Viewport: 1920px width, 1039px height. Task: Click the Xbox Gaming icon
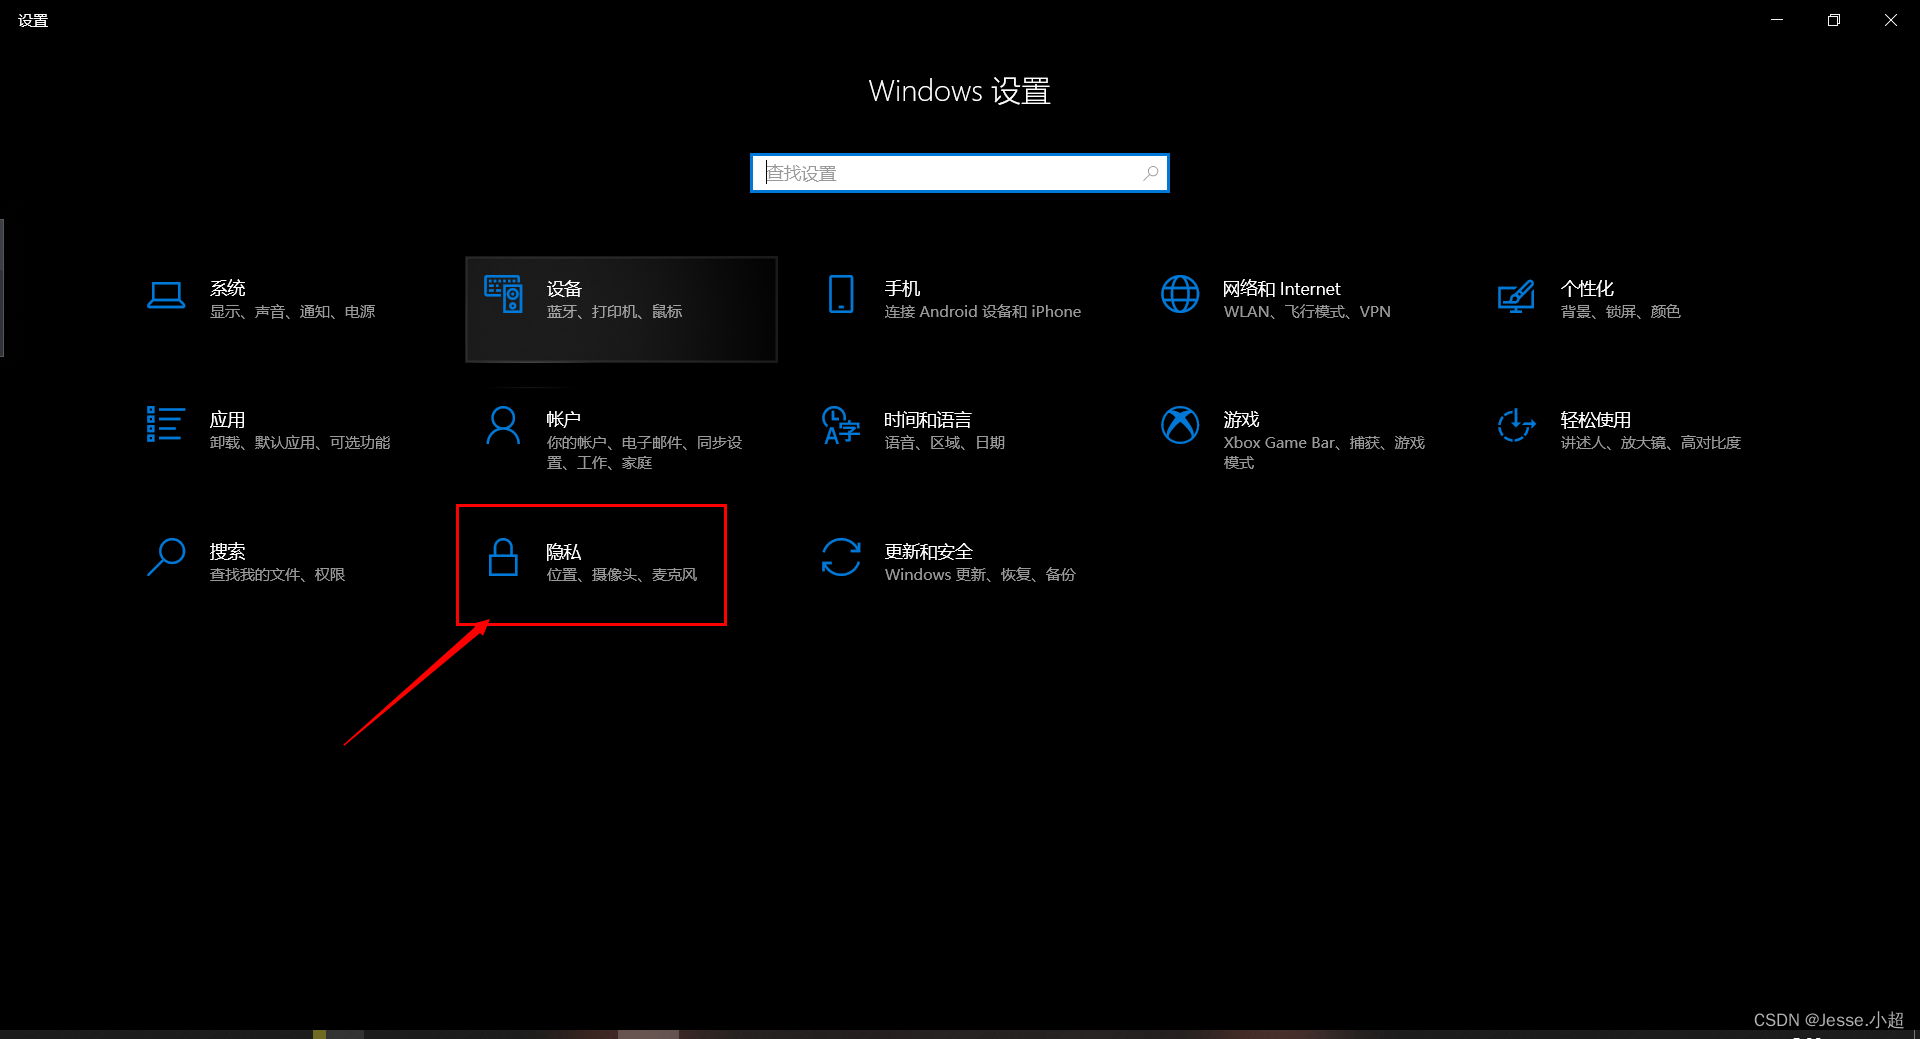point(1180,425)
